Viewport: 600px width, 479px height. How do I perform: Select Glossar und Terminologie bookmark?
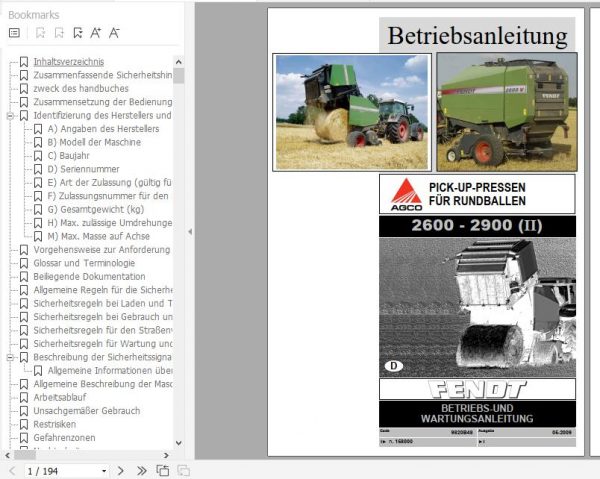(84, 263)
